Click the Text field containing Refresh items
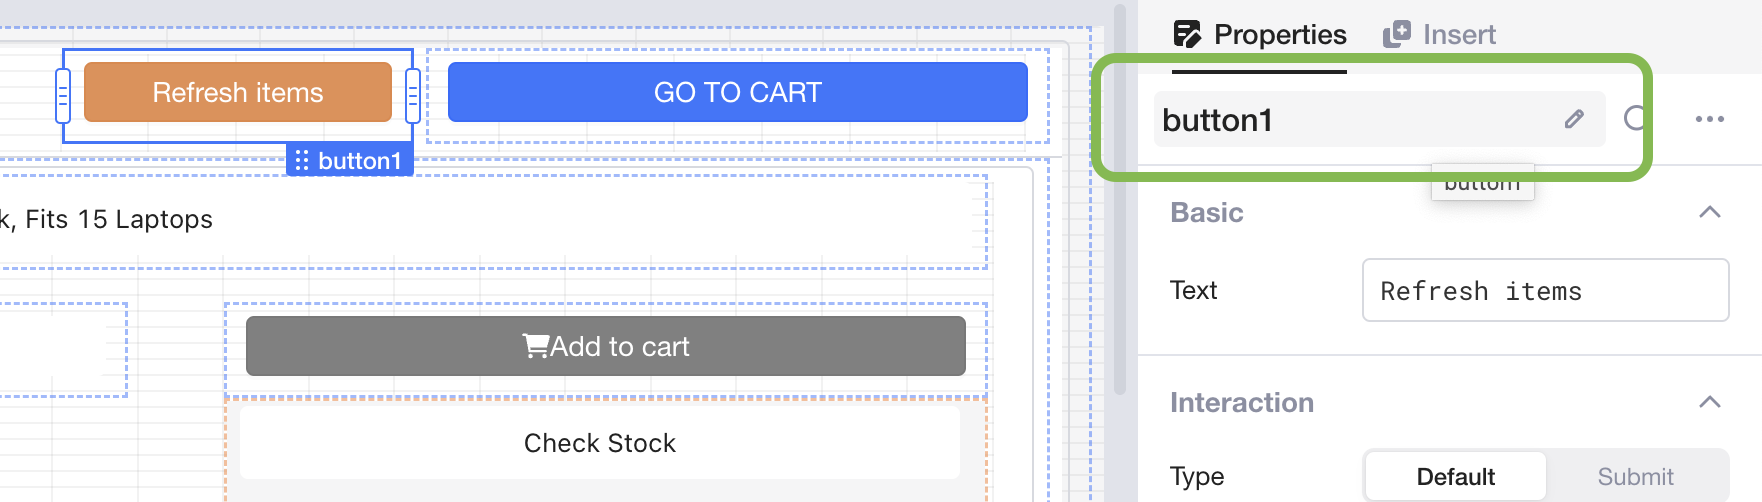The image size is (1762, 502). click(1545, 291)
